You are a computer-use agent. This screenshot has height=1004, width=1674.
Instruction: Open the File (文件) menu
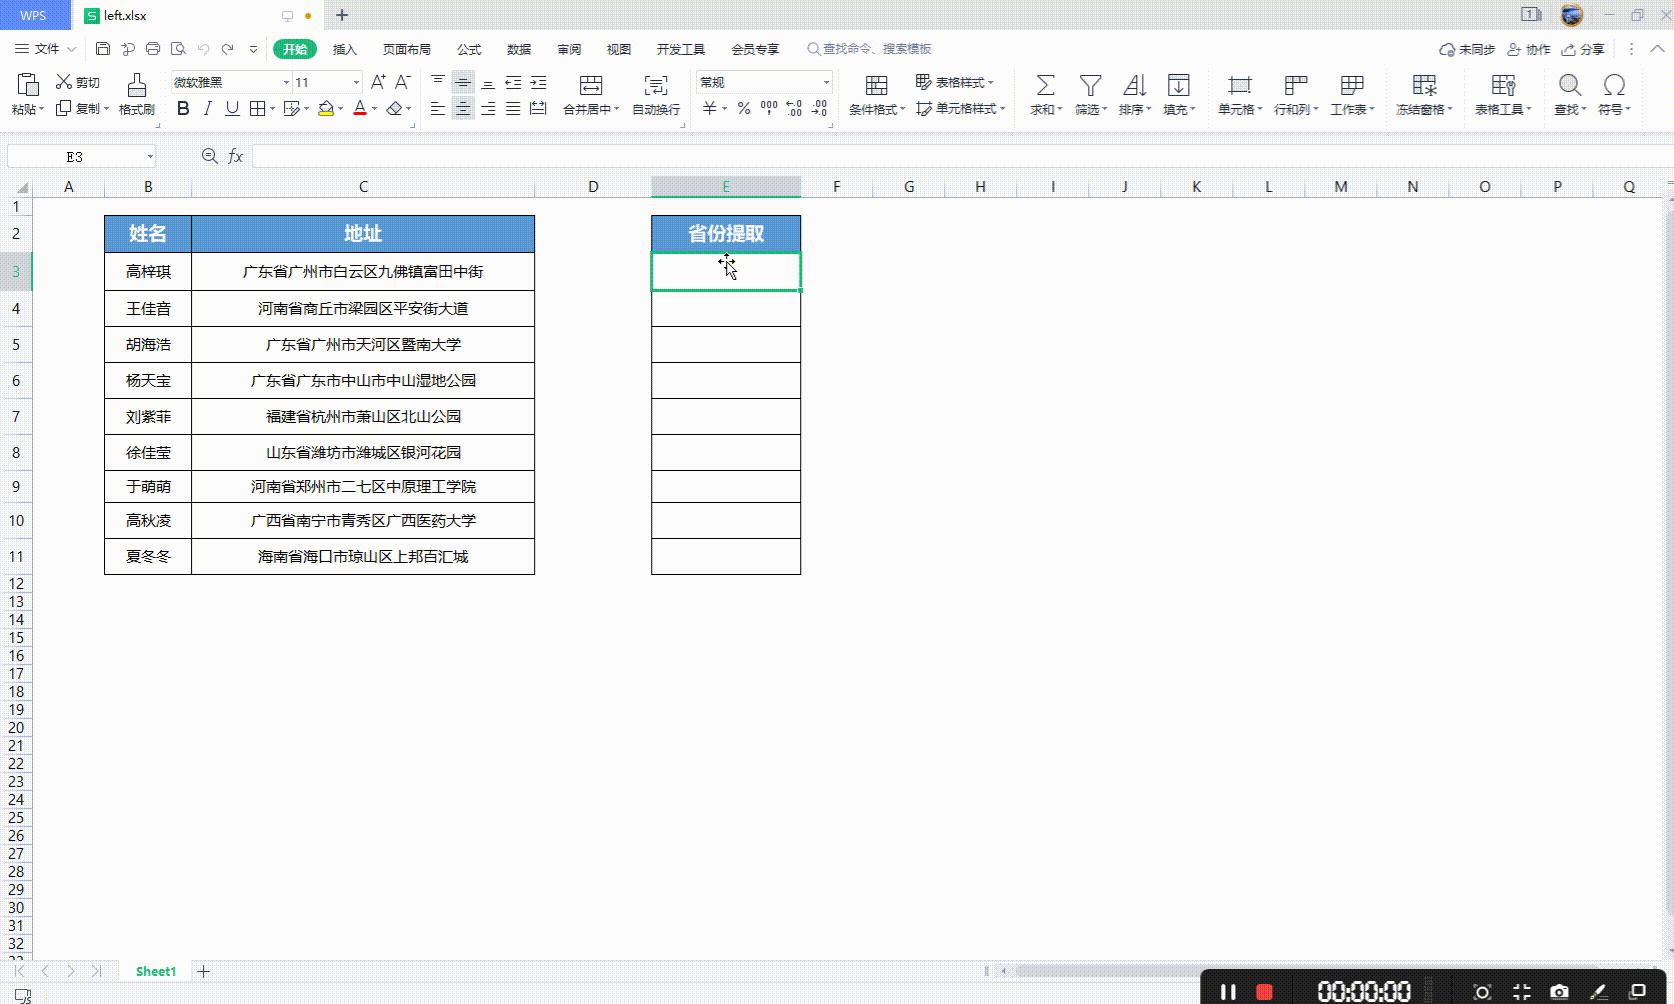point(45,49)
